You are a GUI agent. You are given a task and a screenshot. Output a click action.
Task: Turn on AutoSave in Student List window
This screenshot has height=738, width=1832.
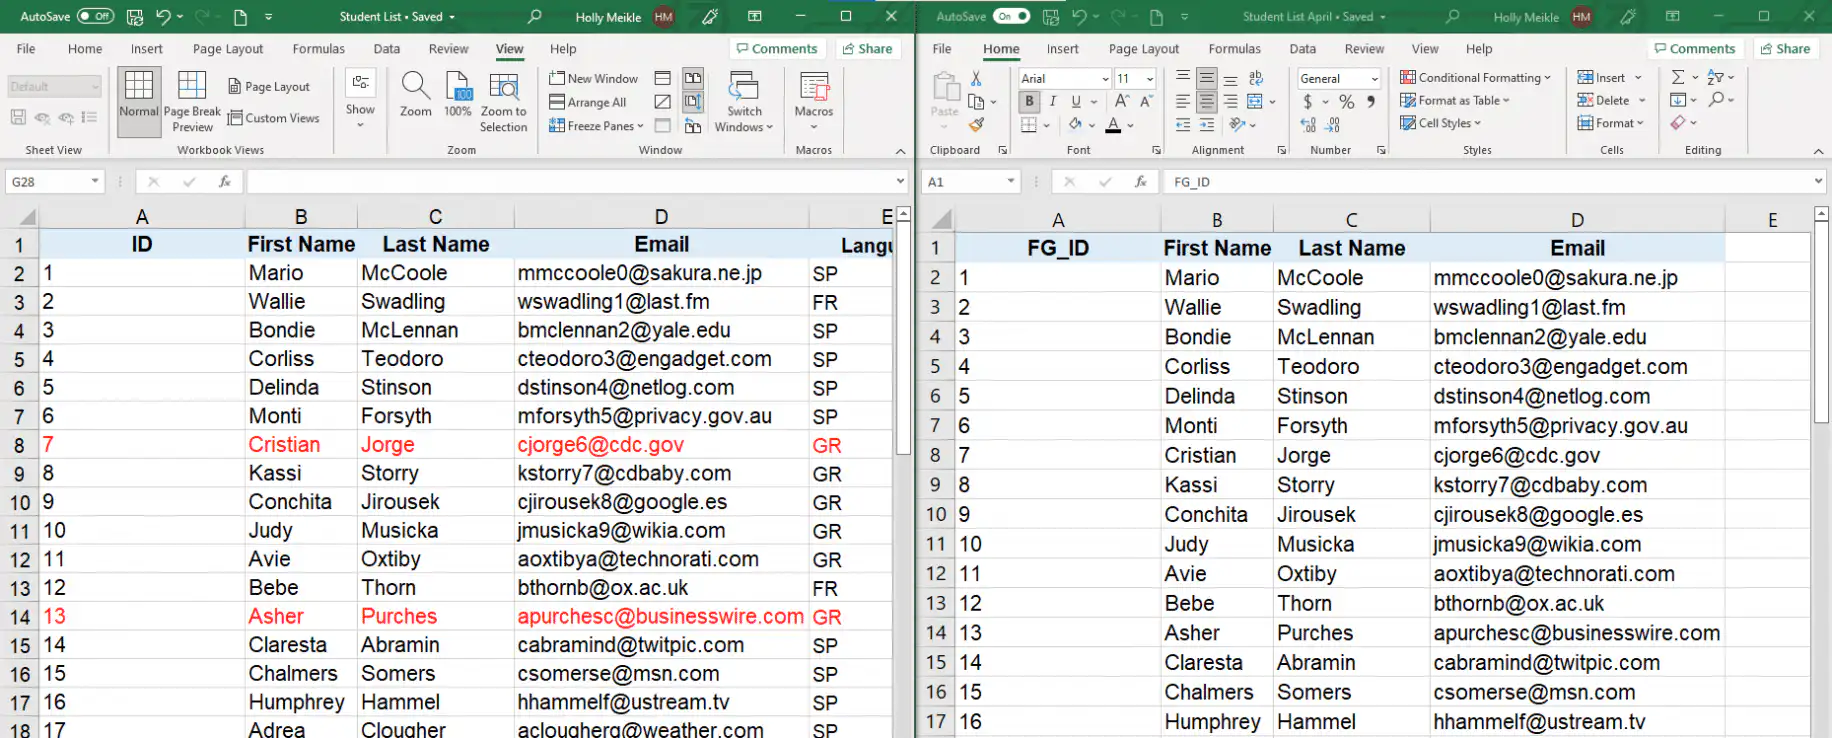click(95, 16)
